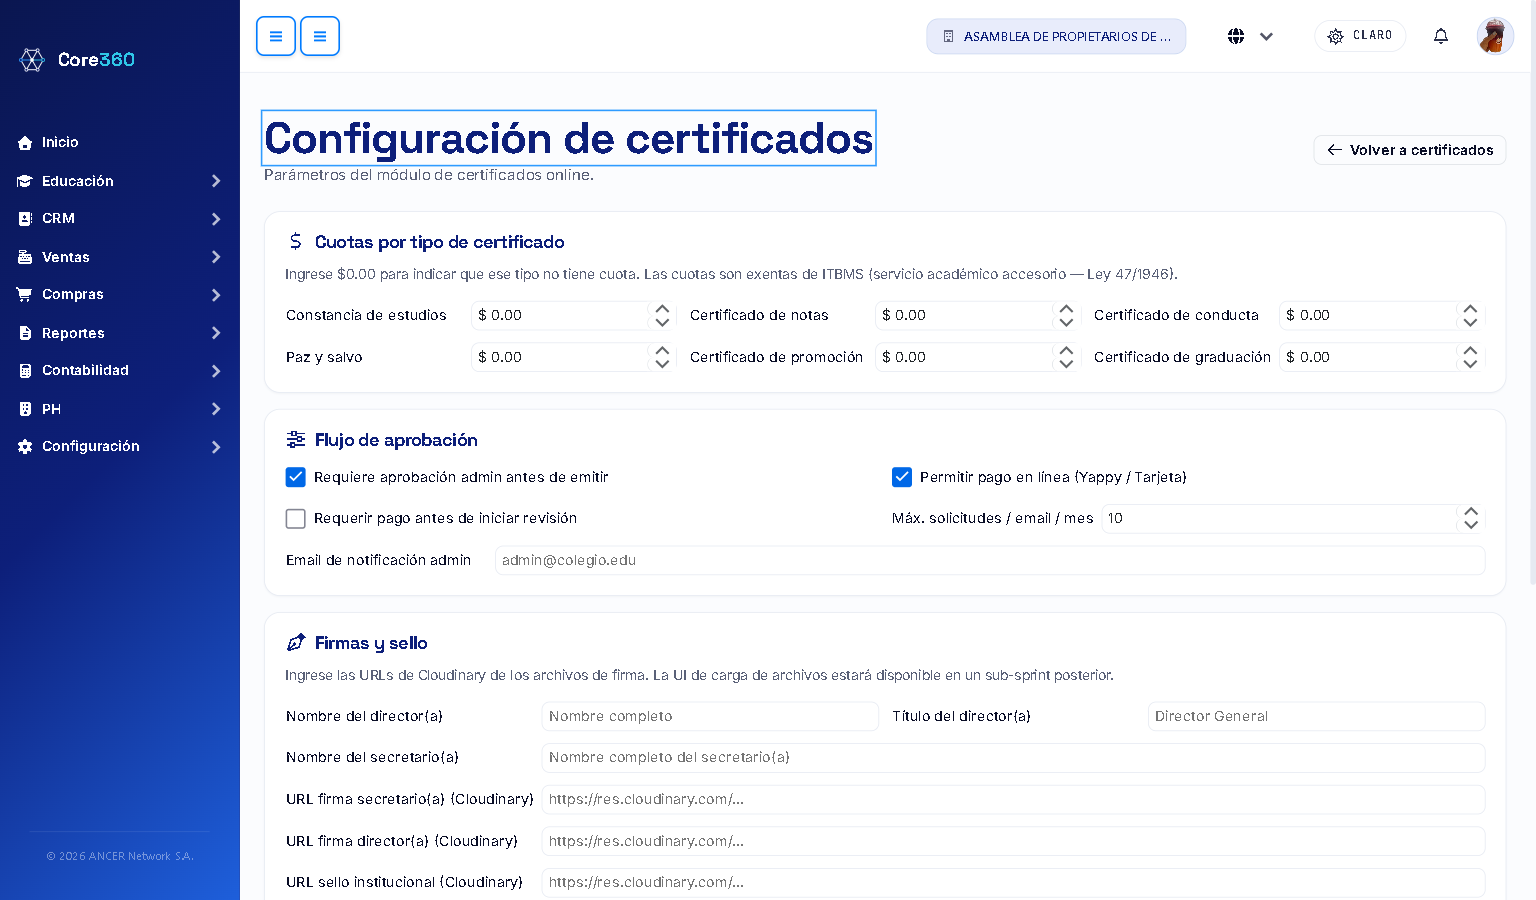1536x900 pixels.
Task: Open the user avatar menu
Action: (x=1495, y=36)
